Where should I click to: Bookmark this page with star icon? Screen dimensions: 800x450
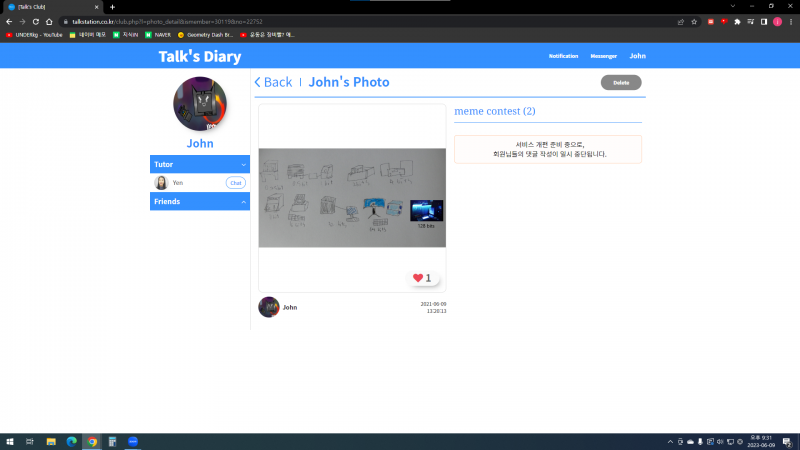click(x=694, y=21)
